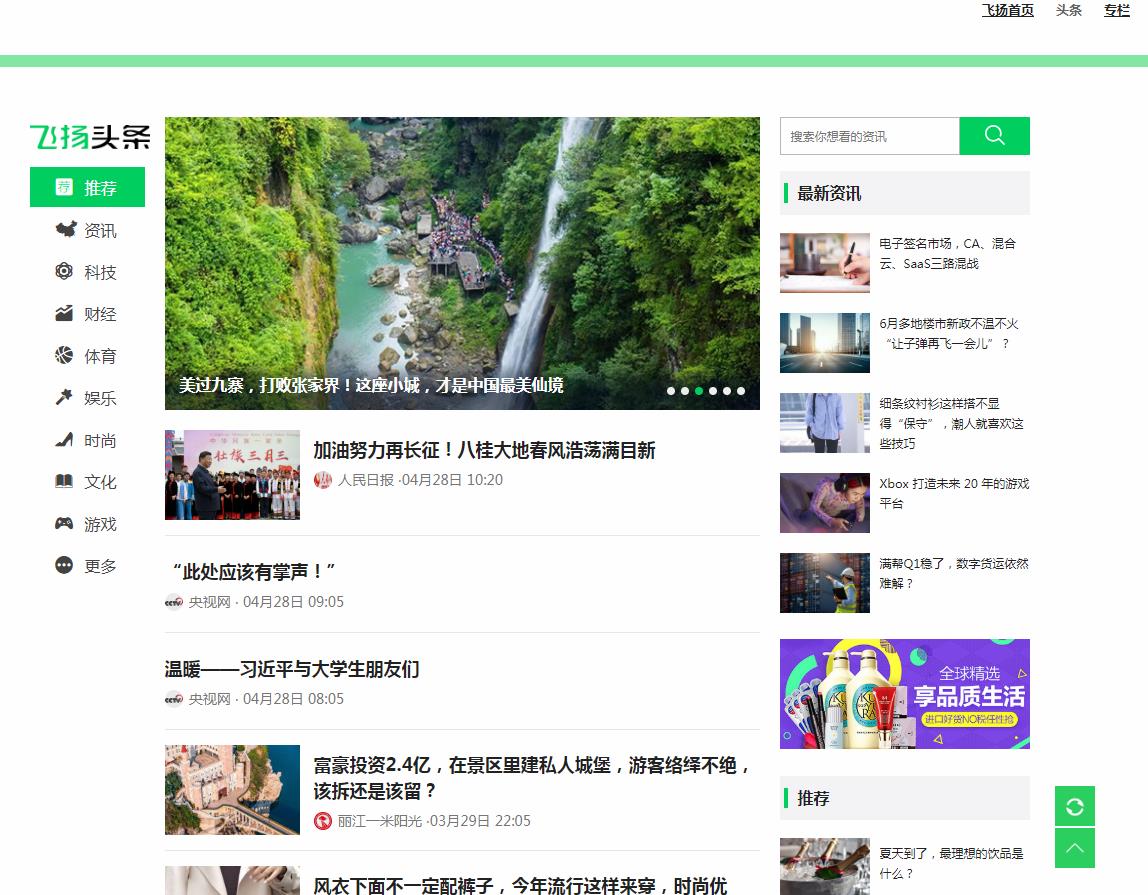Open 夏天到了 drinks recommendation link
The height and width of the screenshot is (895, 1148).
click(x=951, y=864)
